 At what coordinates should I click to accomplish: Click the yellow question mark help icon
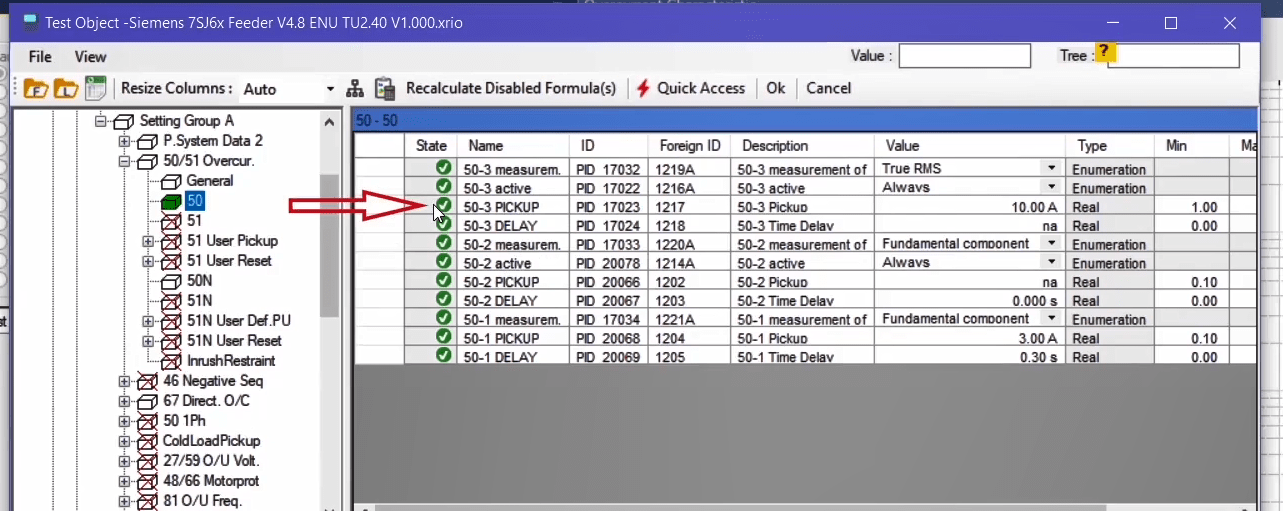point(1104,52)
